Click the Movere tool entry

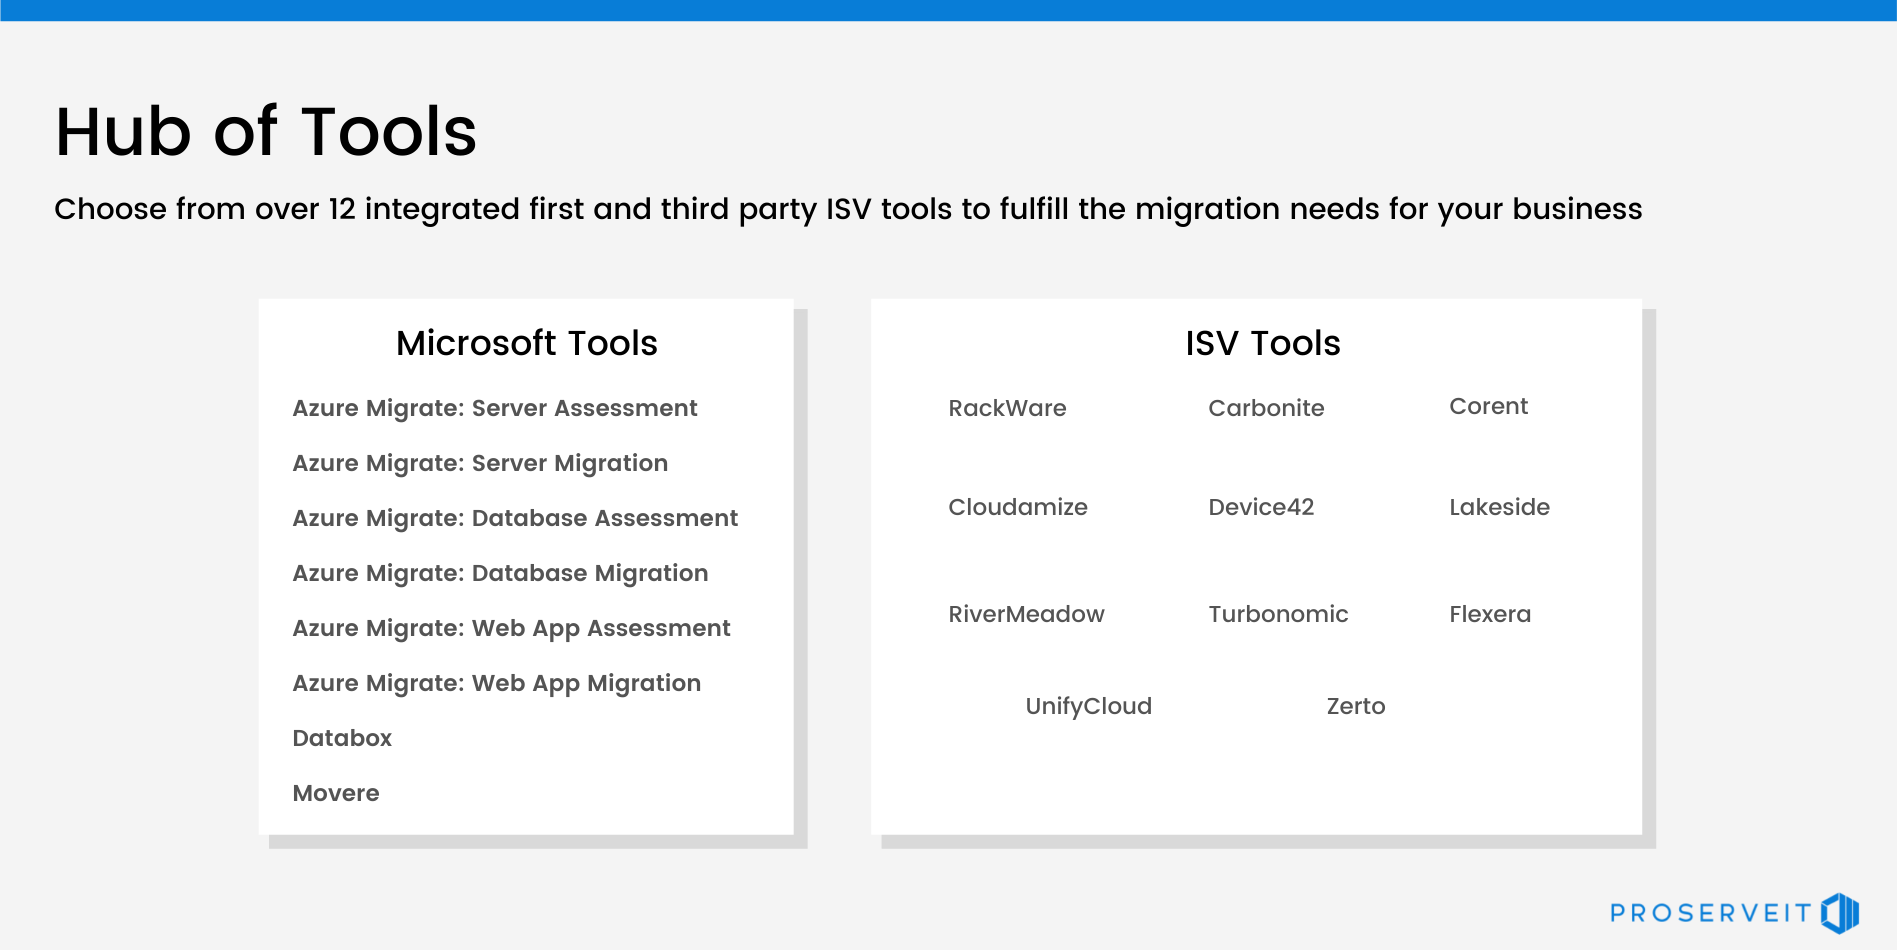point(336,793)
